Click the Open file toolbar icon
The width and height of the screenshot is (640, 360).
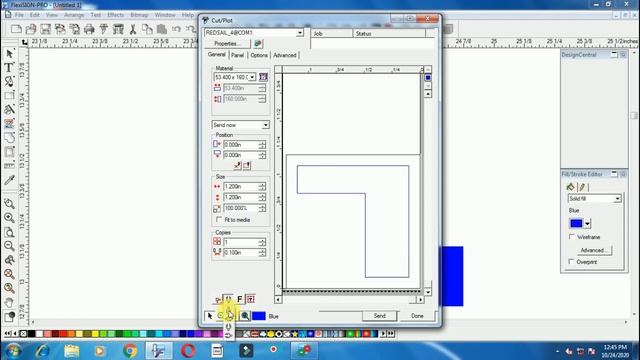click(x=31, y=29)
